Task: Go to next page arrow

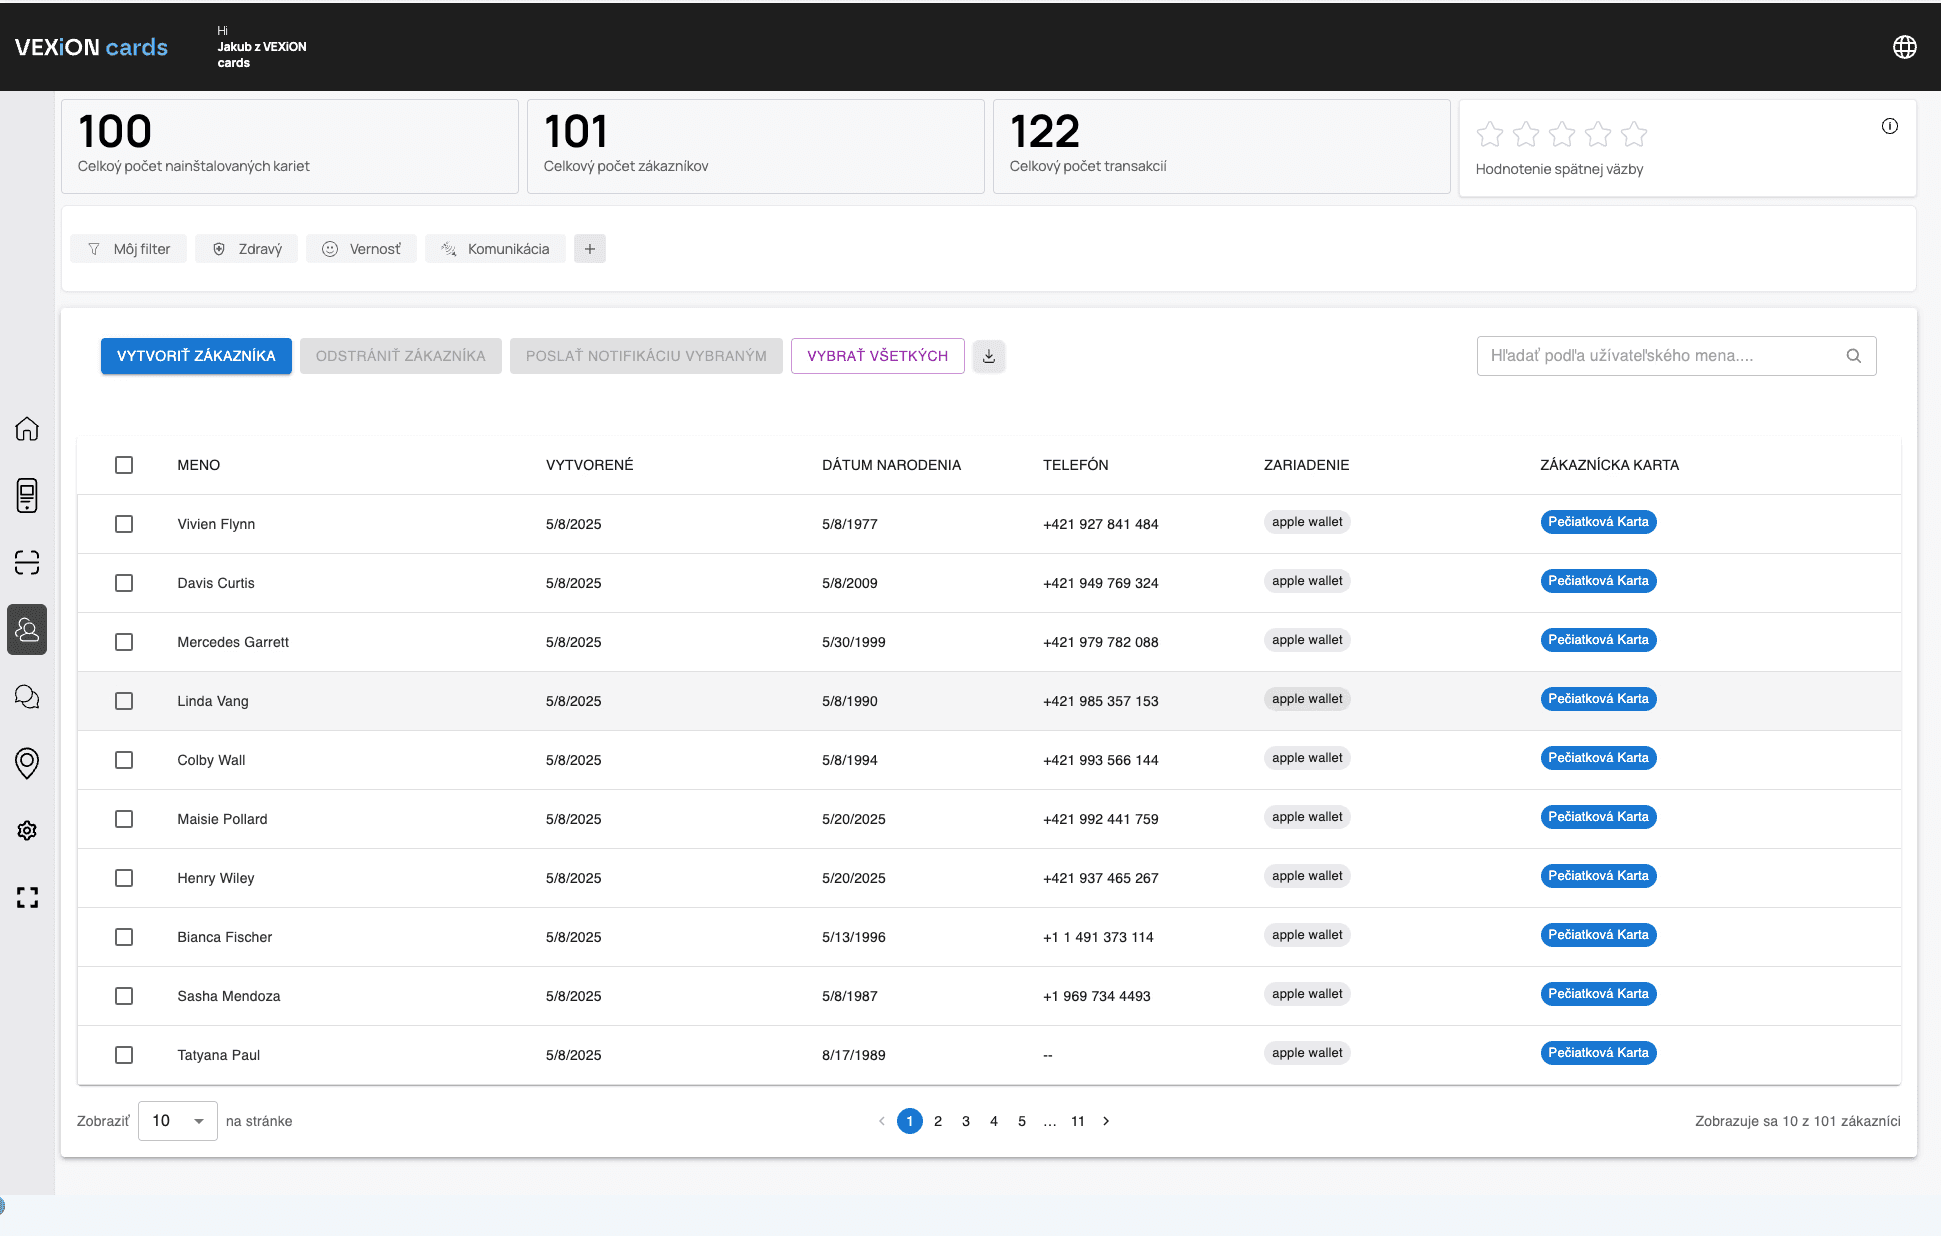Action: 1106,1121
